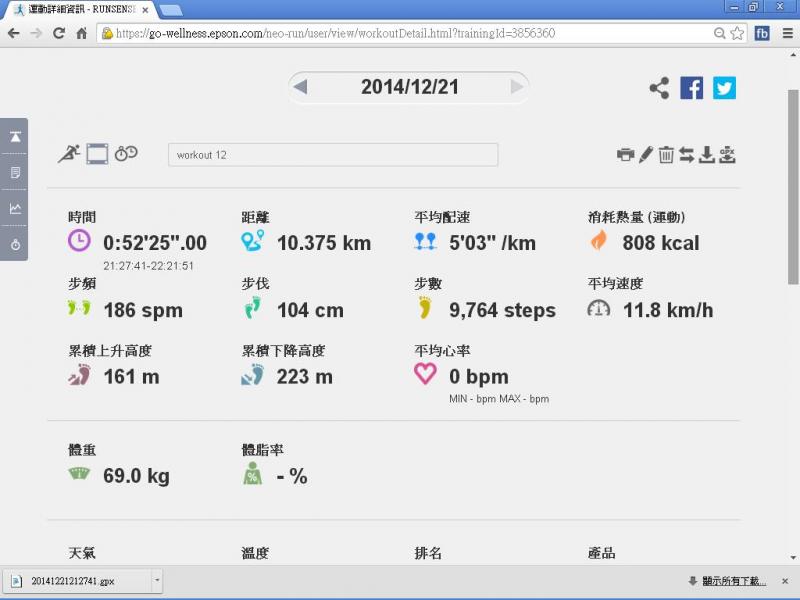Viewport: 800px width, 600px height.
Task: Click the time range 21:27:41-22:21:51
Action: (x=148, y=266)
